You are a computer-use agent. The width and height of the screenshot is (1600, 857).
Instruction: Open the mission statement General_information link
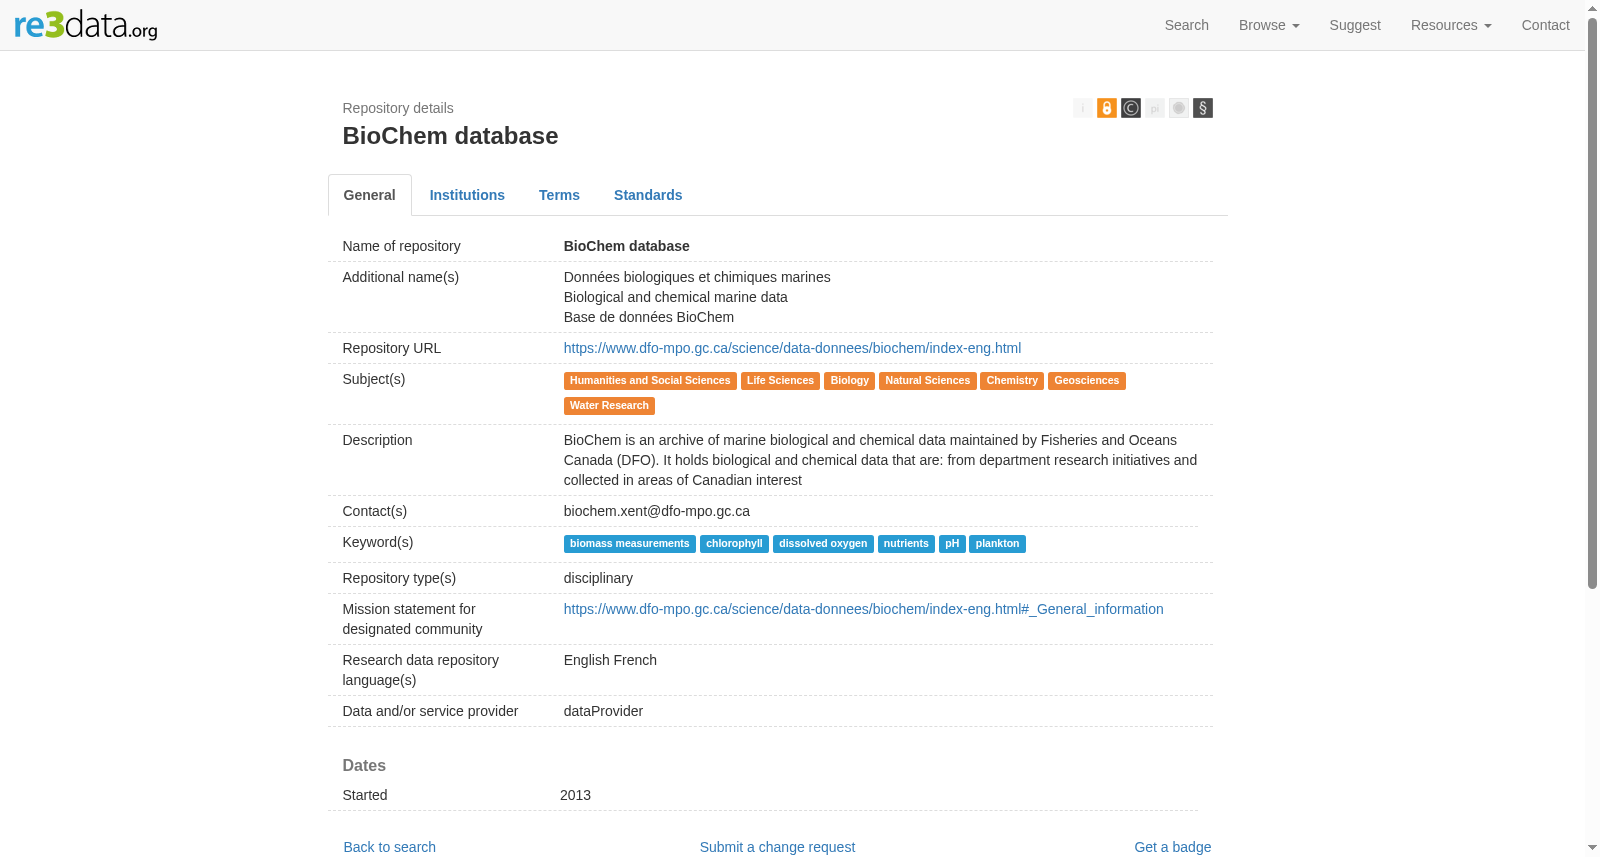[864, 609]
